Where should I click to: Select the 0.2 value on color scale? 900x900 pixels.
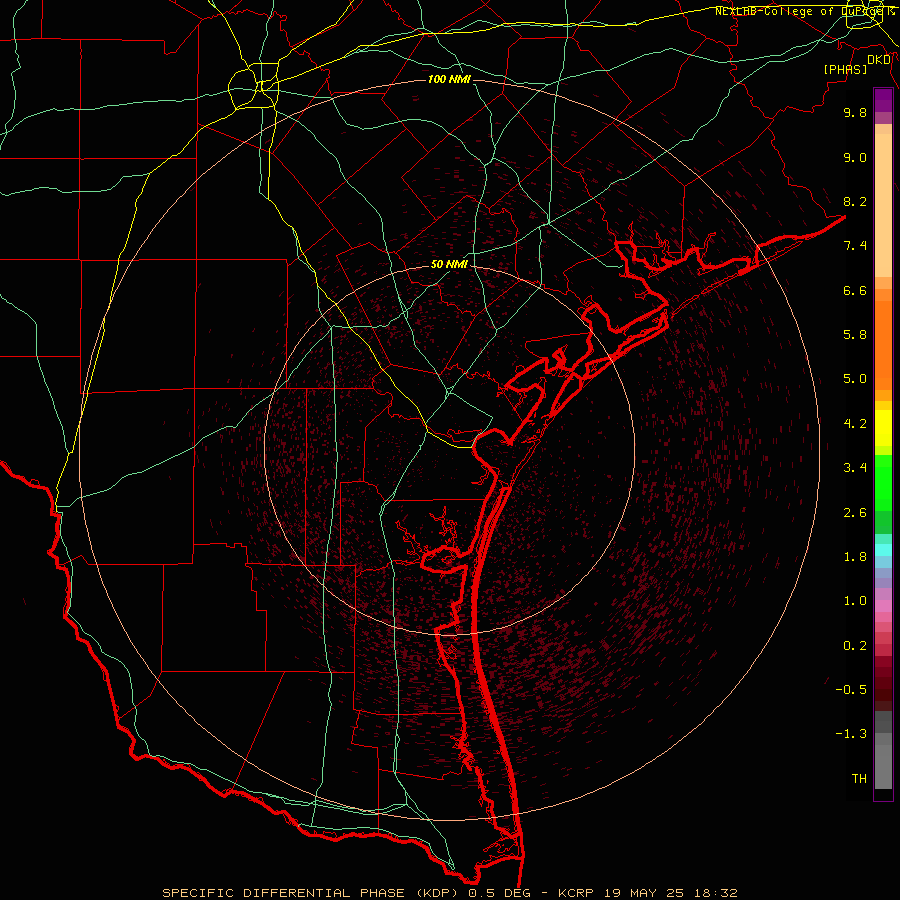tap(855, 646)
